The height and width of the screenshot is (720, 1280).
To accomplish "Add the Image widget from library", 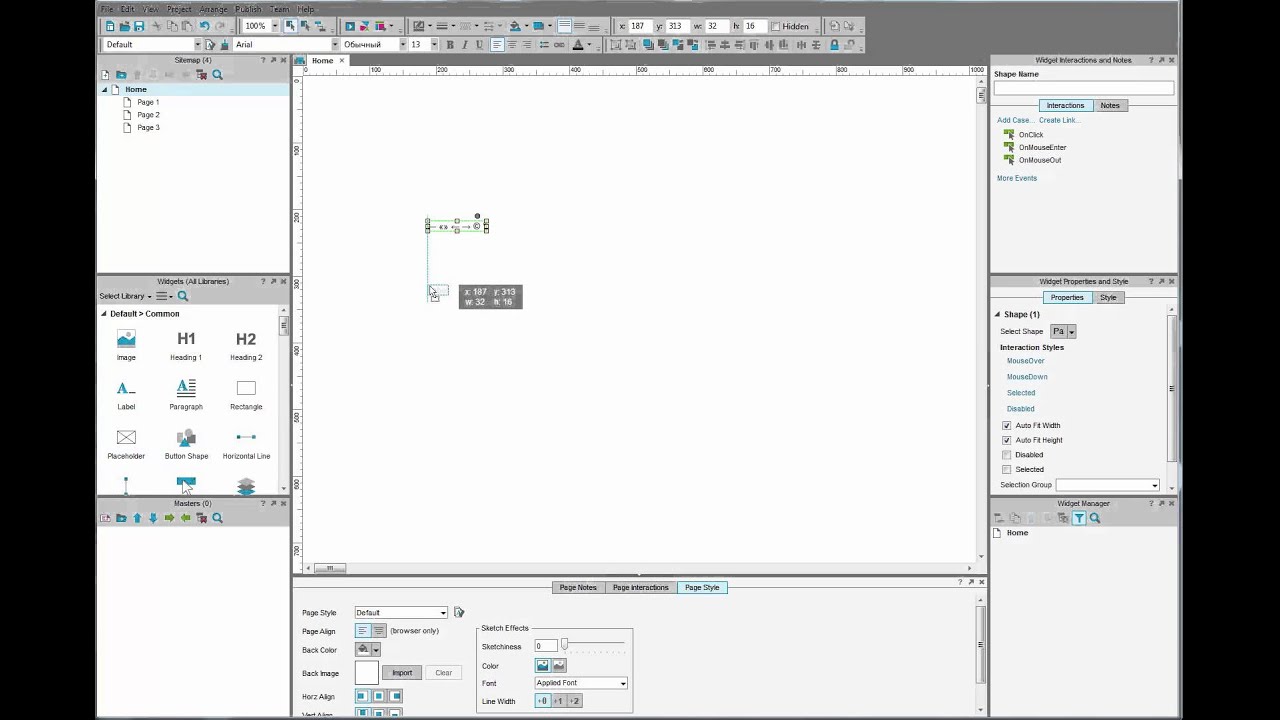I will click(126, 346).
